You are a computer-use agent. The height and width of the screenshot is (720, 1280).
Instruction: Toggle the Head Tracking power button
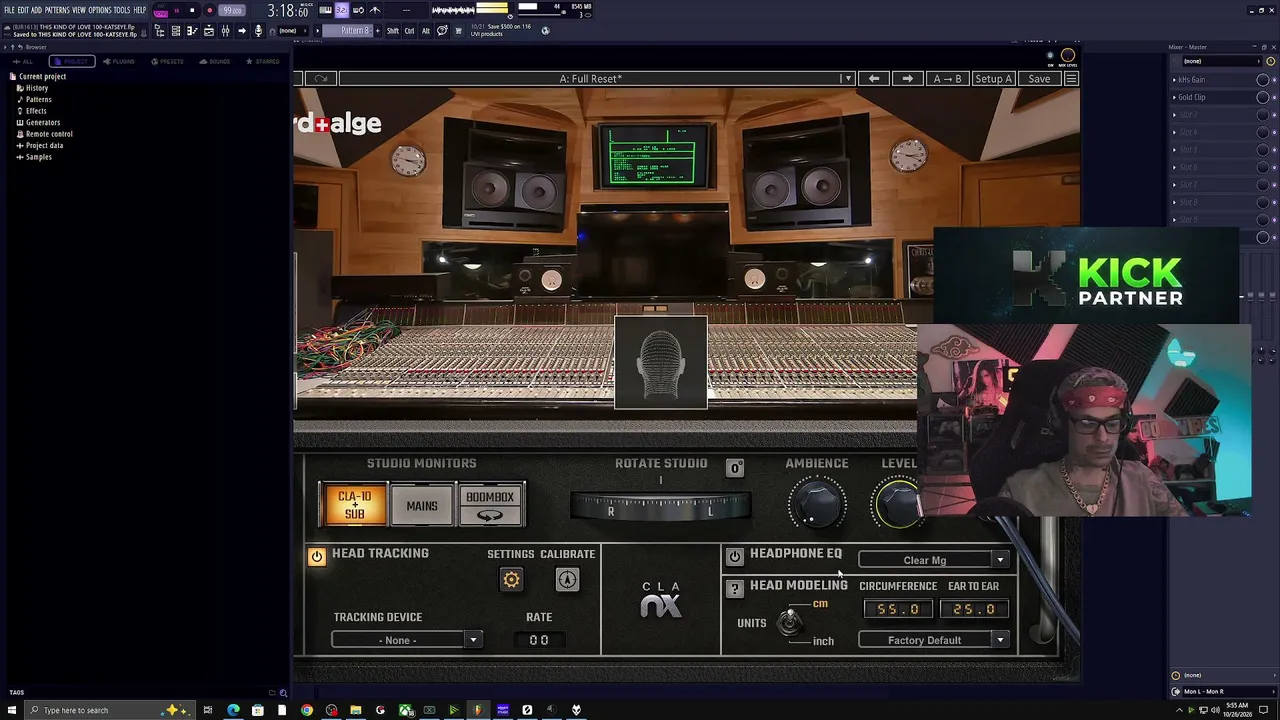coord(316,556)
